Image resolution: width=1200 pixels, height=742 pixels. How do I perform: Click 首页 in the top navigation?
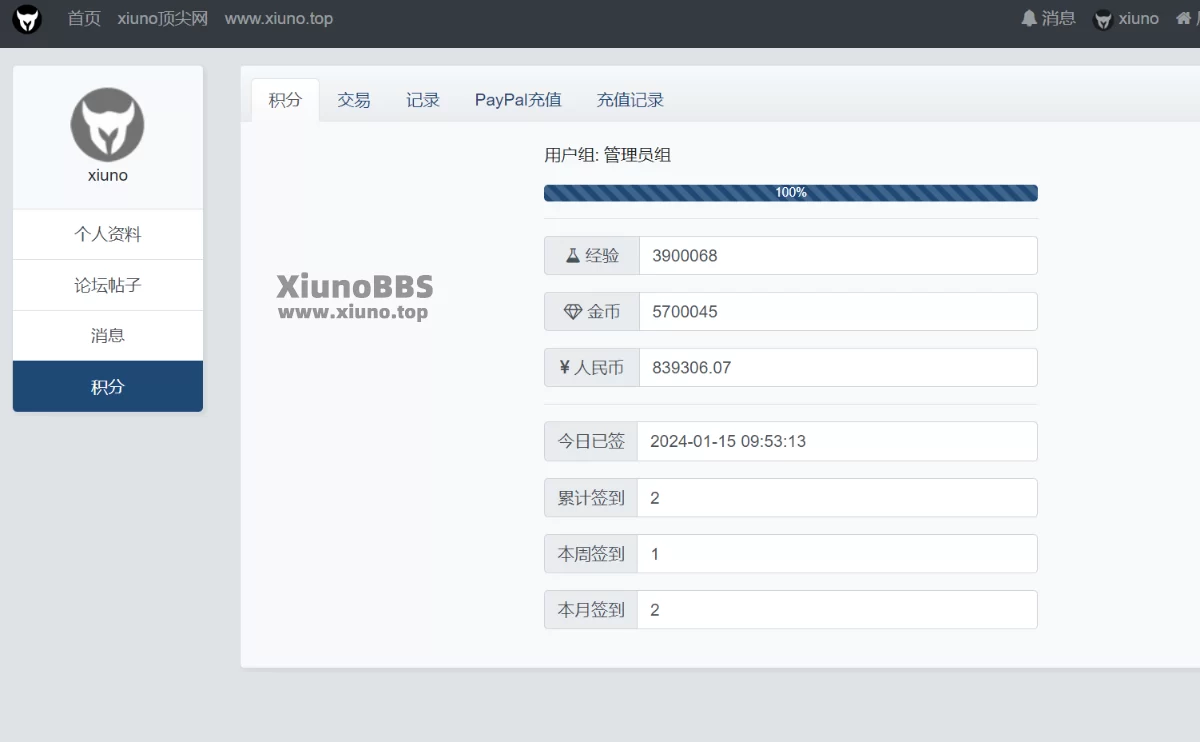[x=83, y=18]
